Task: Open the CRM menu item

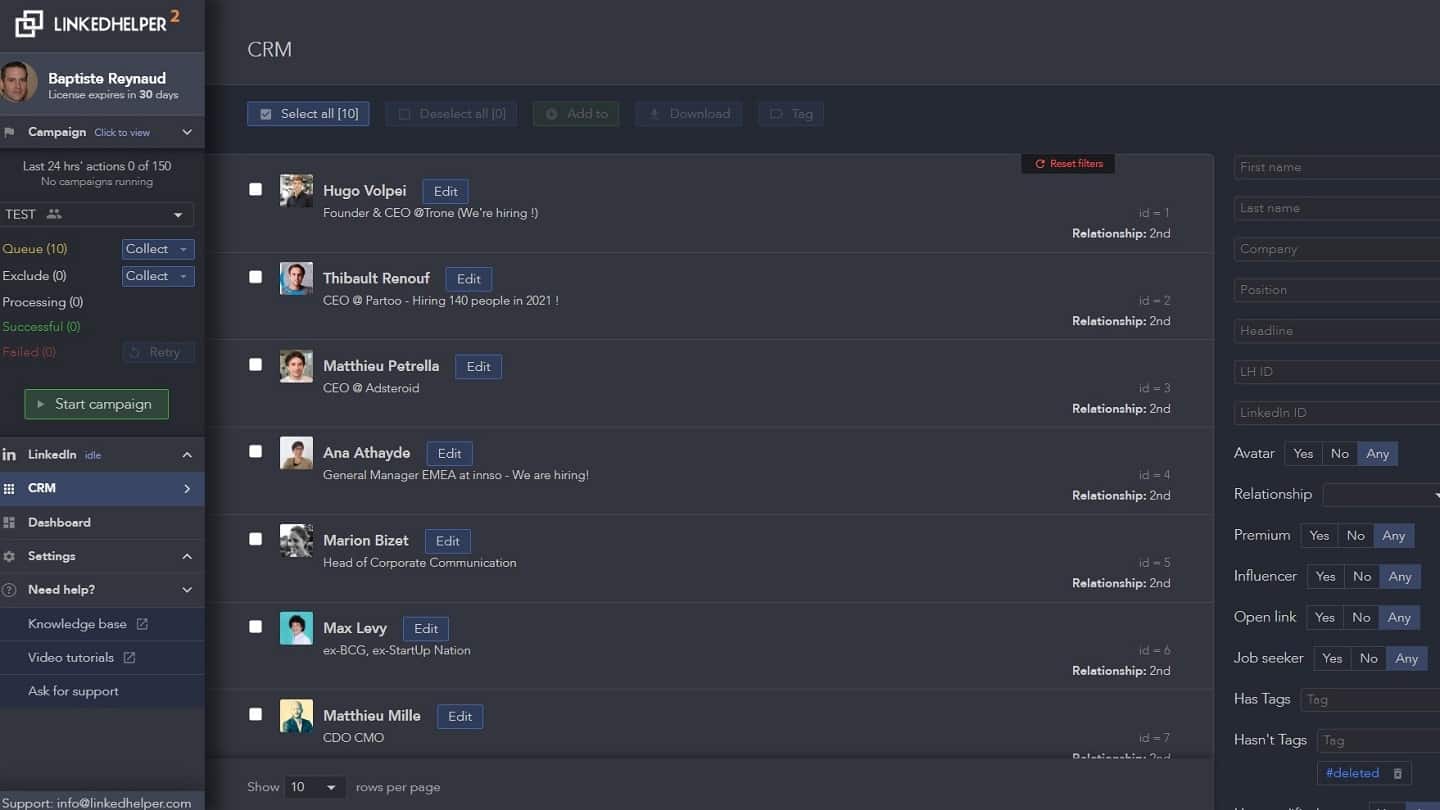Action: pyautogui.click(x=102, y=488)
